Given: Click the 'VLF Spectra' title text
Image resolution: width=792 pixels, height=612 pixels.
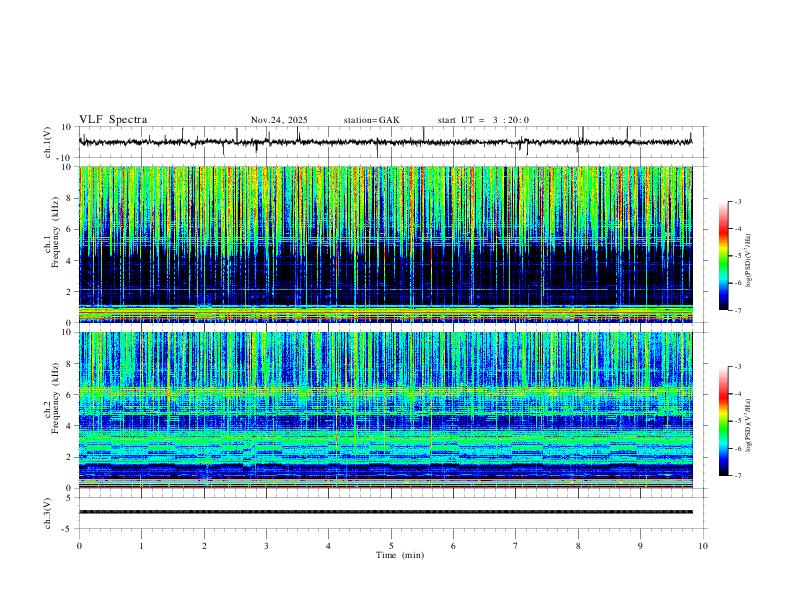Looking at the screenshot, I should (x=113, y=120).
